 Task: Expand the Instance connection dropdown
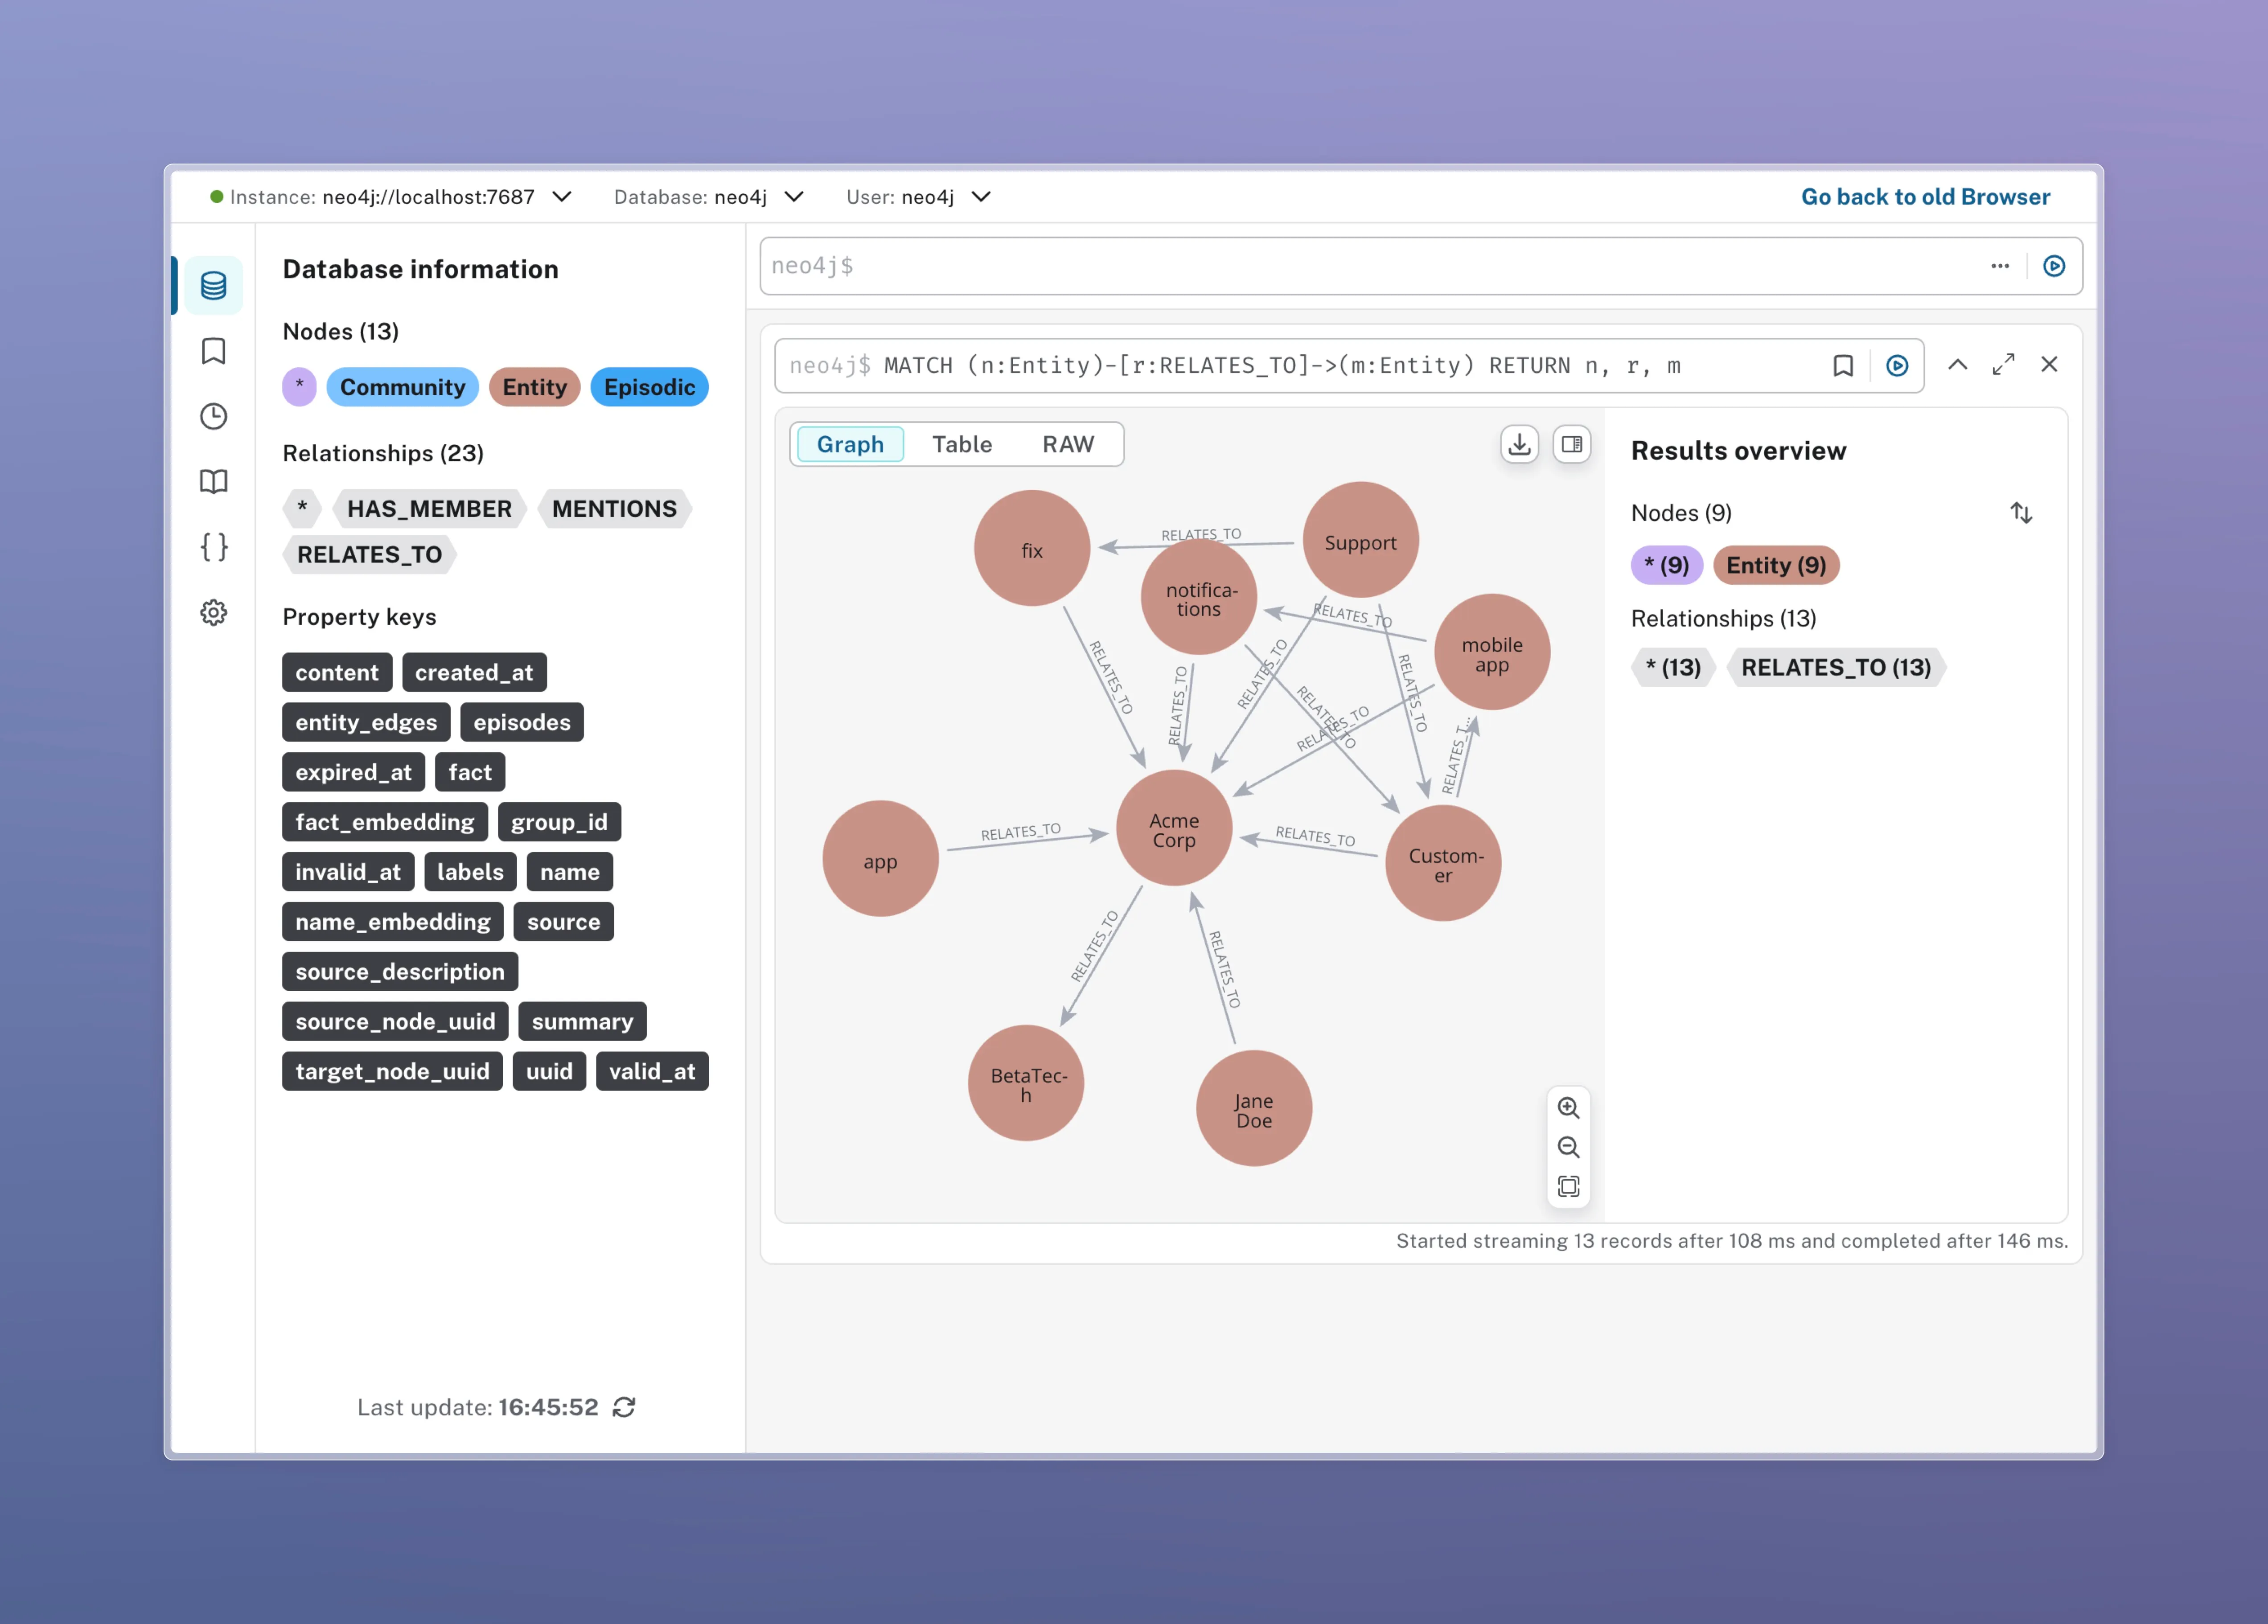(x=563, y=197)
